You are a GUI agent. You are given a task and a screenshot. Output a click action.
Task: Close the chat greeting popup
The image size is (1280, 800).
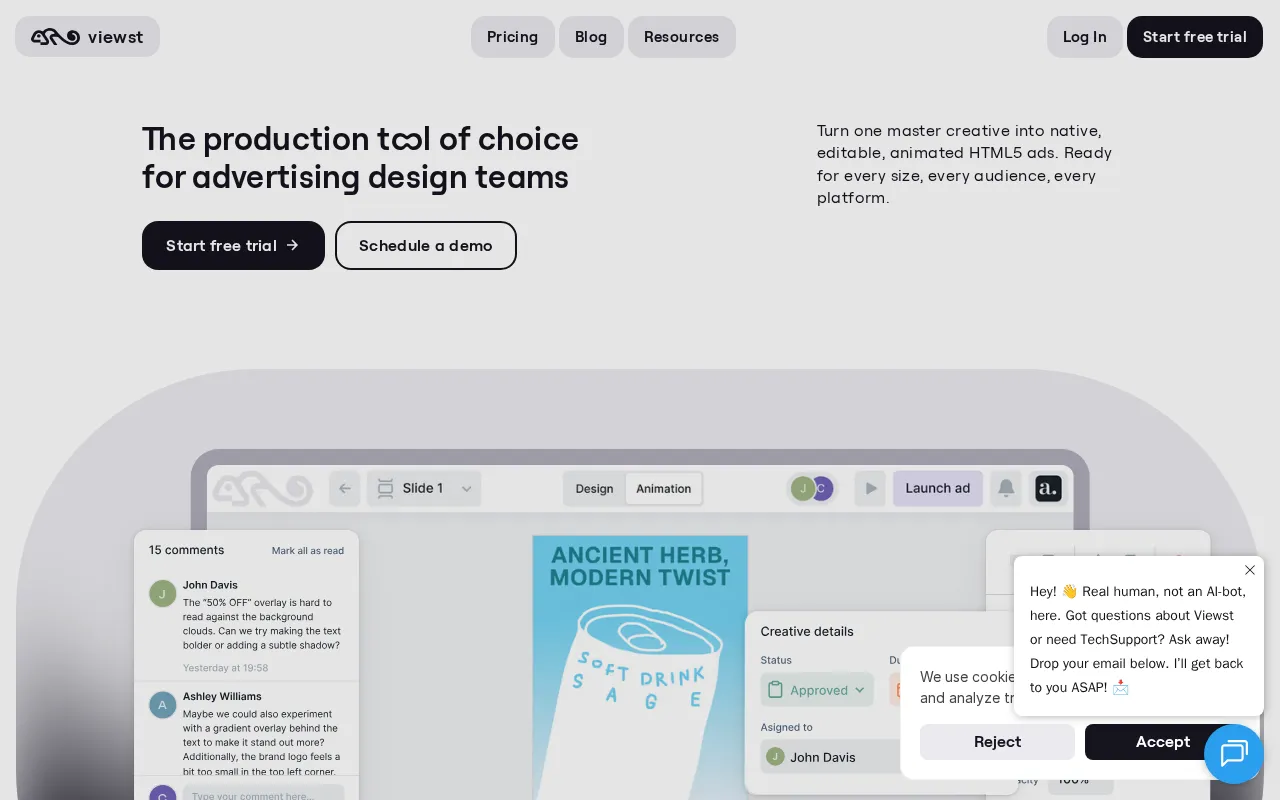point(1250,570)
